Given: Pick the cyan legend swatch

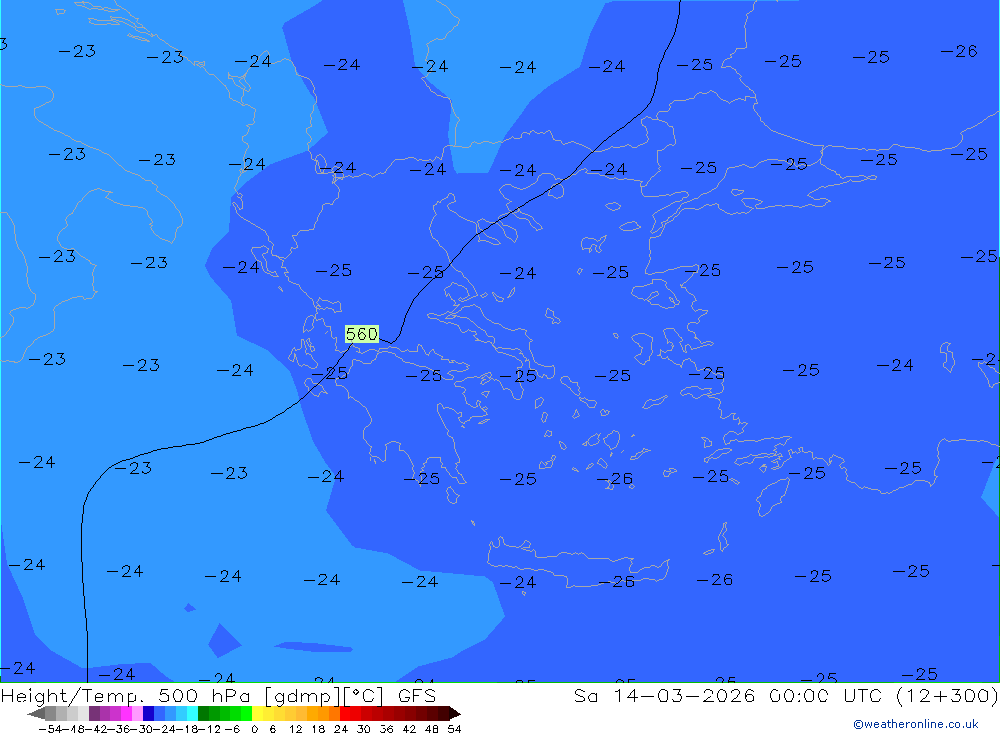Looking at the screenshot, I should tap(192, 713).
